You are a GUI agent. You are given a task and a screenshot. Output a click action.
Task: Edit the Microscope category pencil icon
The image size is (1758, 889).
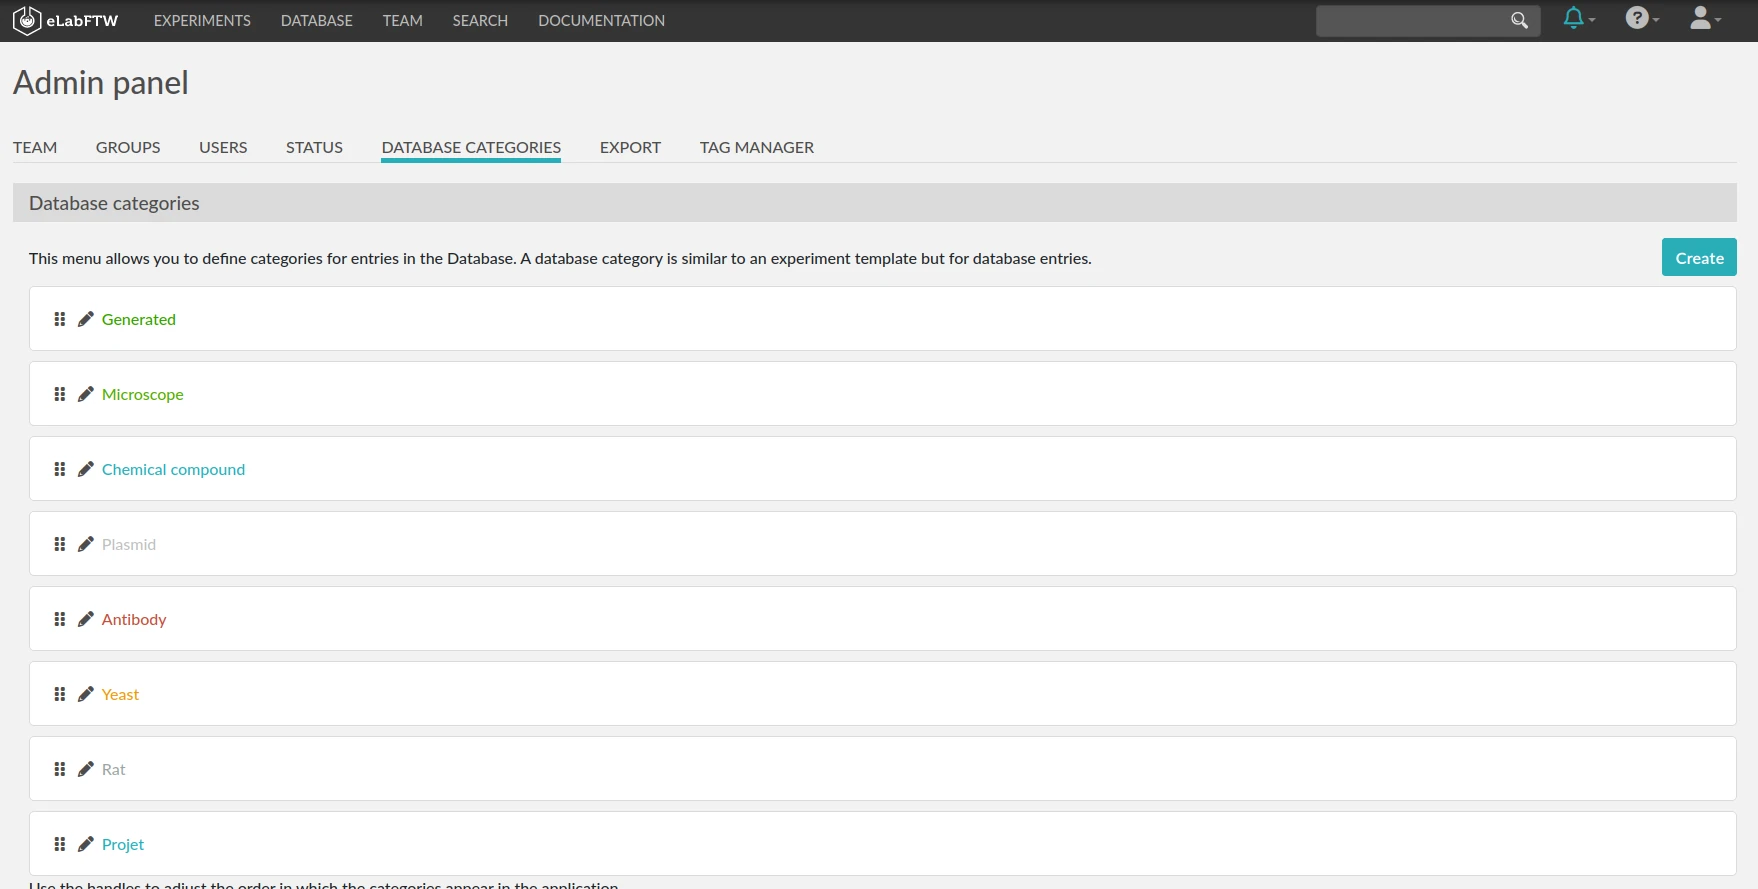click(x=86, y=394)
